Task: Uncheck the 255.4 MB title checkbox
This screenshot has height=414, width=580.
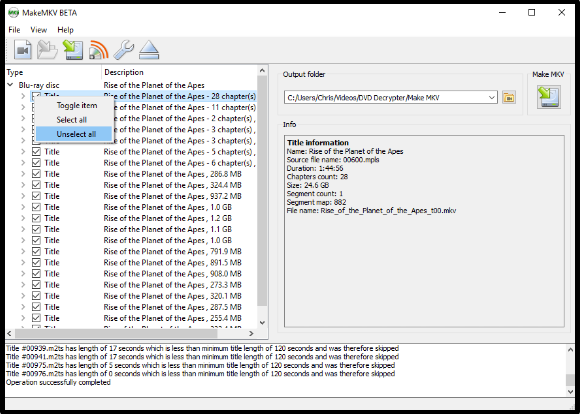Action: (36, 318)
